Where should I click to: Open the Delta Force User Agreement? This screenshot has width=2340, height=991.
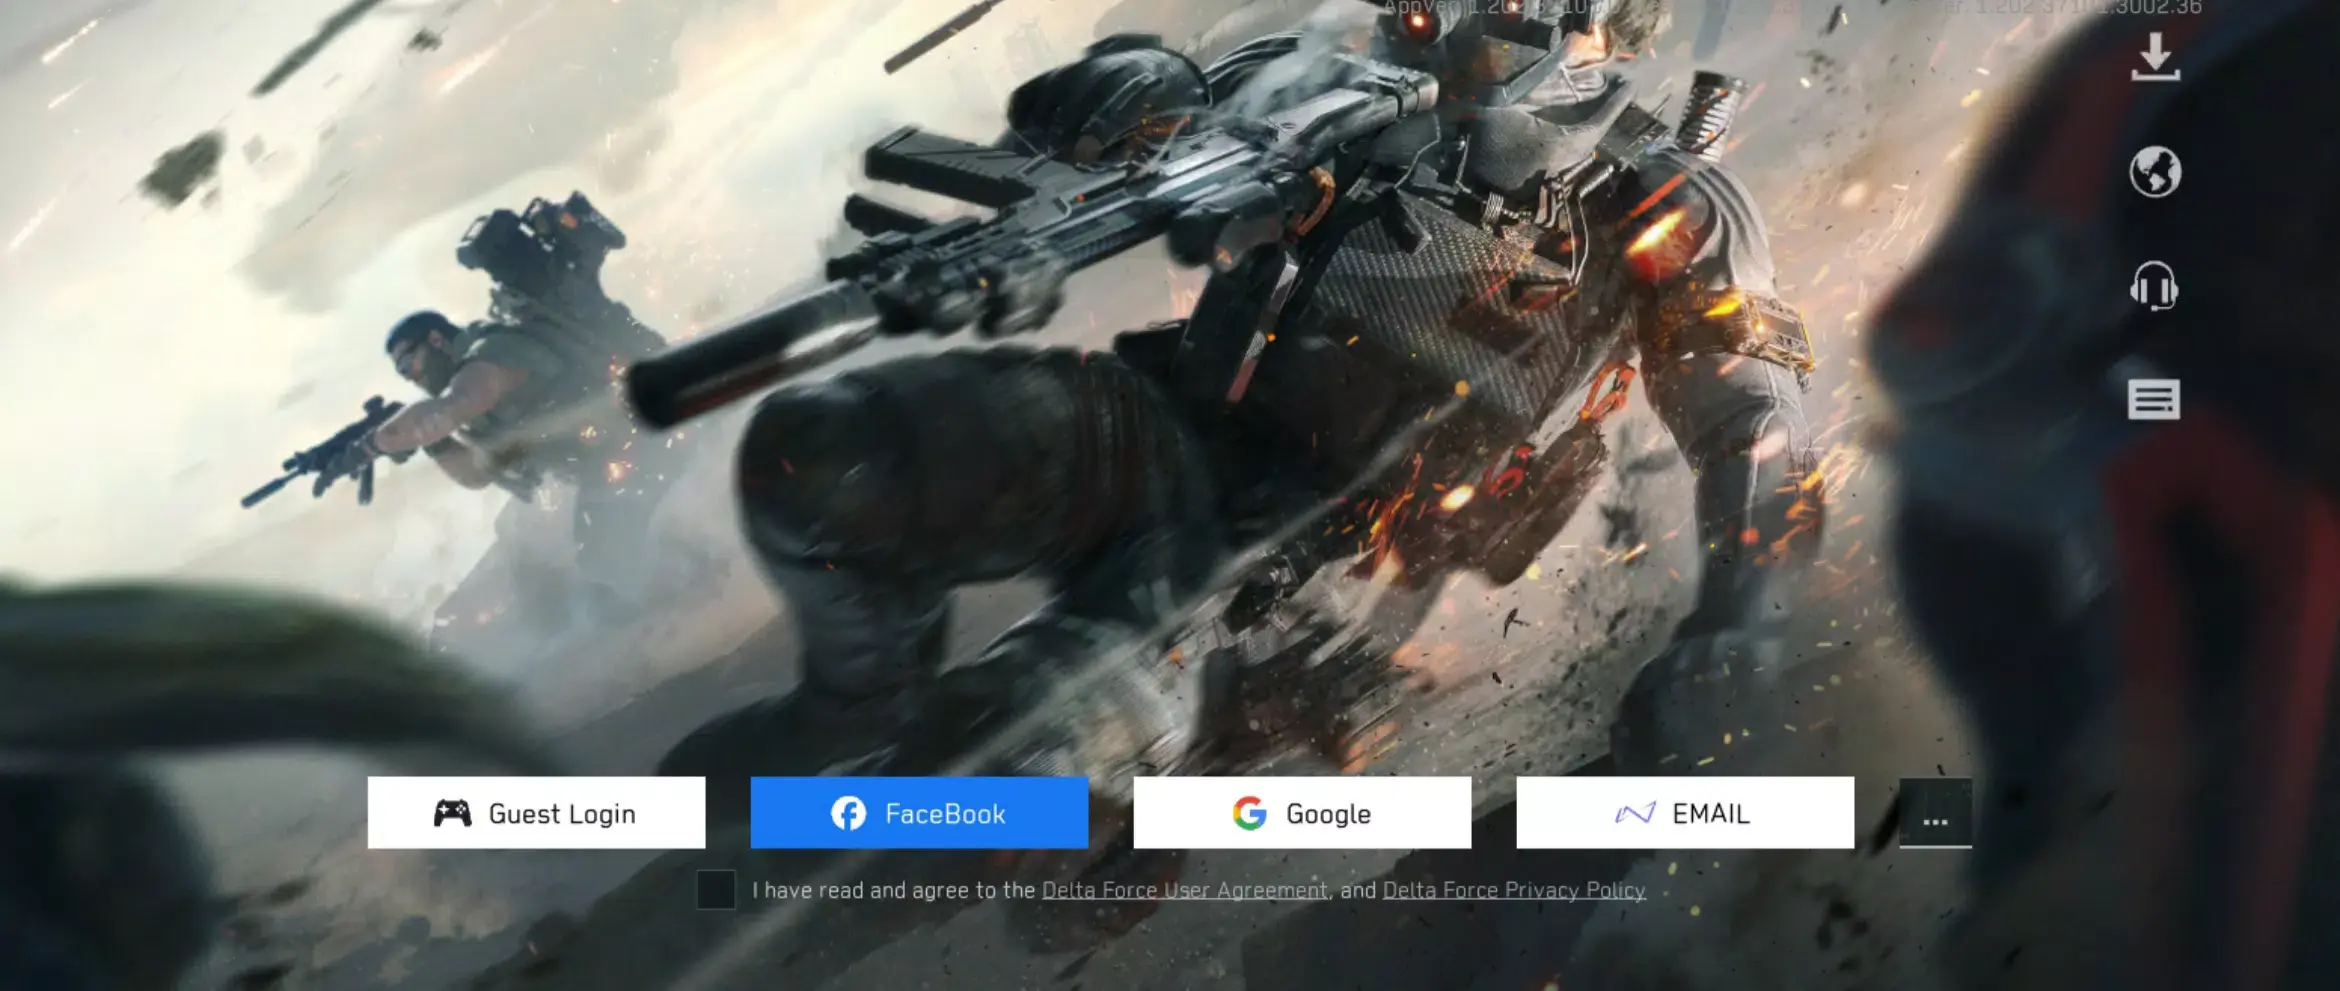1183,890
